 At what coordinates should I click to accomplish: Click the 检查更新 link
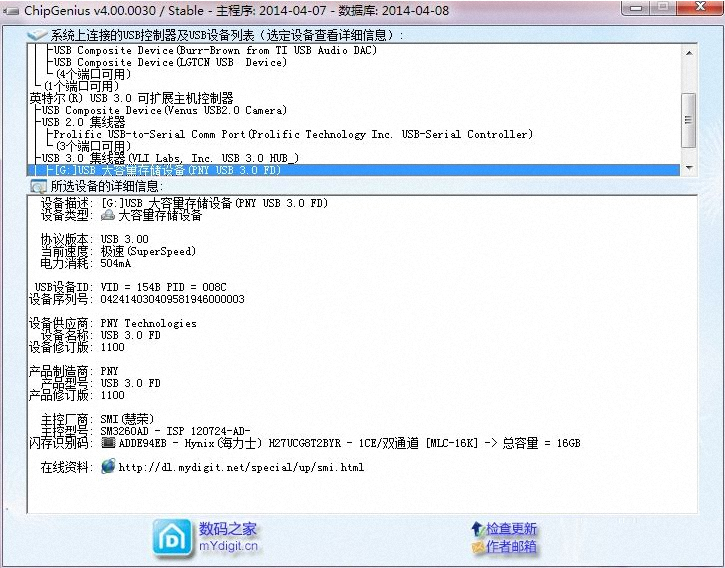pos(511,529)
